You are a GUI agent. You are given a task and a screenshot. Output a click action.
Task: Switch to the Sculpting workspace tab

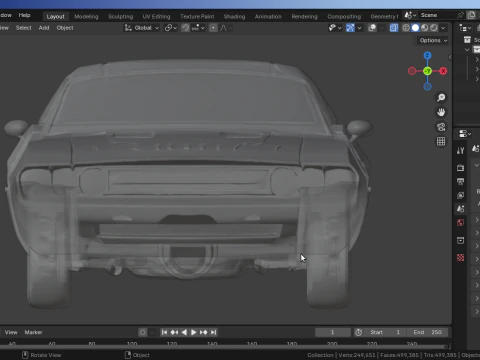[x=121, y=16]
